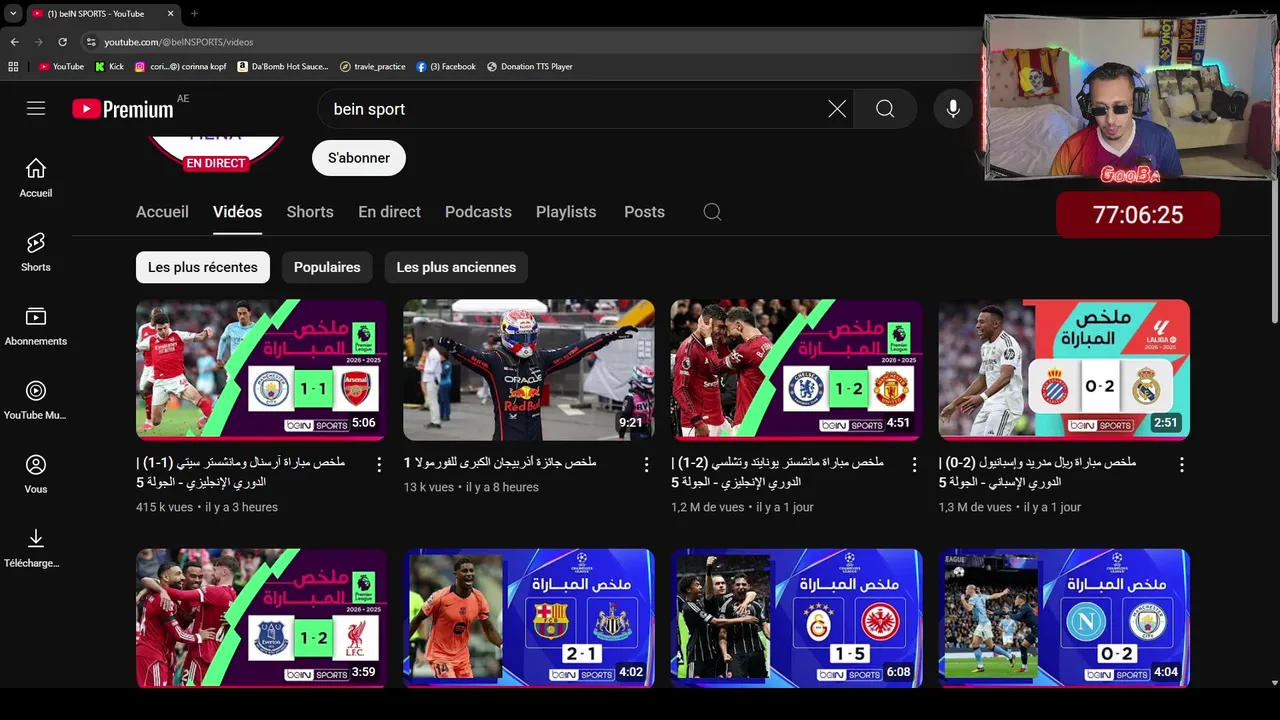Open options for Arsenal Manchester City video
1280x720 pixels.
click(x=379, y=465)
